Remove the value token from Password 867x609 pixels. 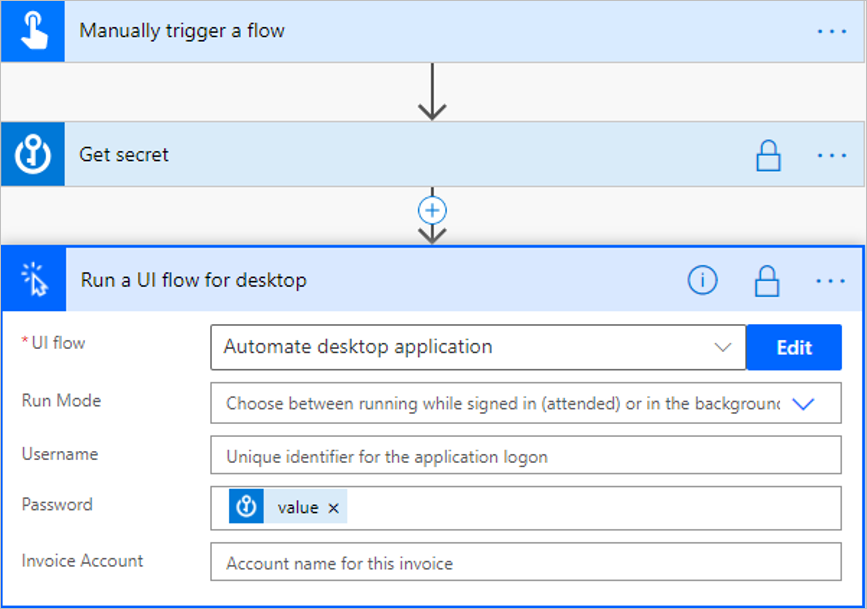334,508
